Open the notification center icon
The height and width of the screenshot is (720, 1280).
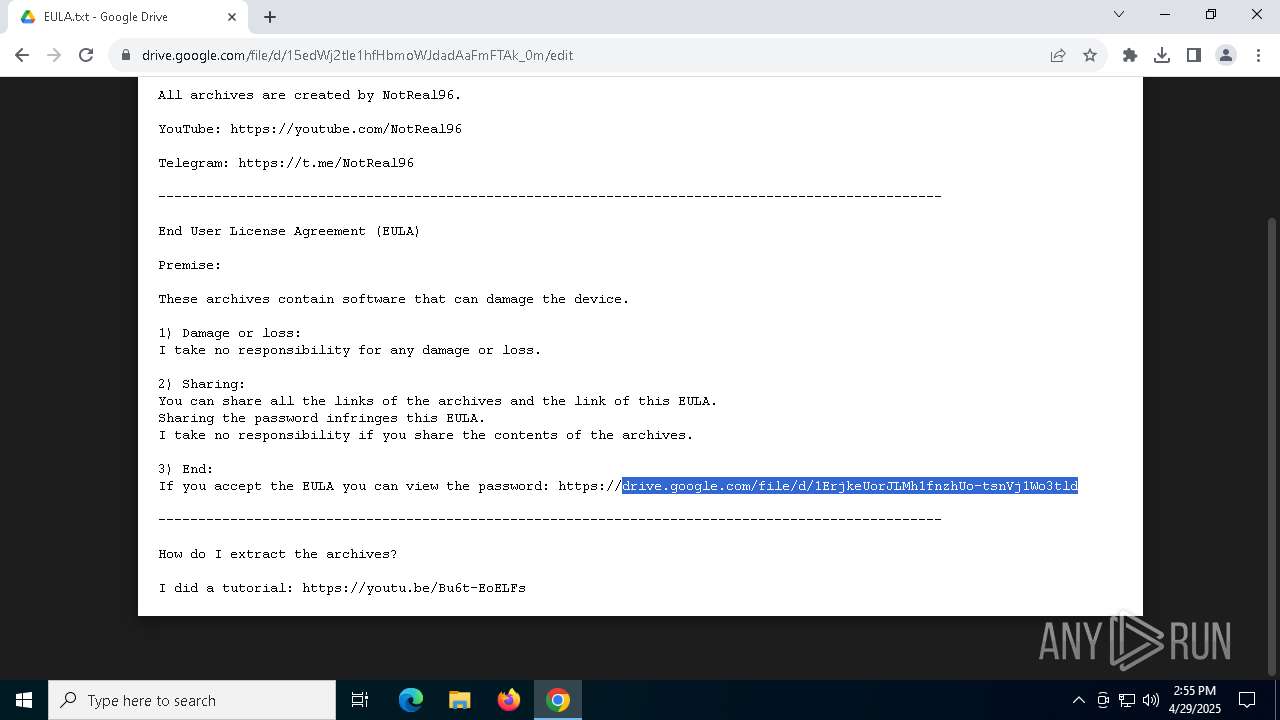[1247, 700]
